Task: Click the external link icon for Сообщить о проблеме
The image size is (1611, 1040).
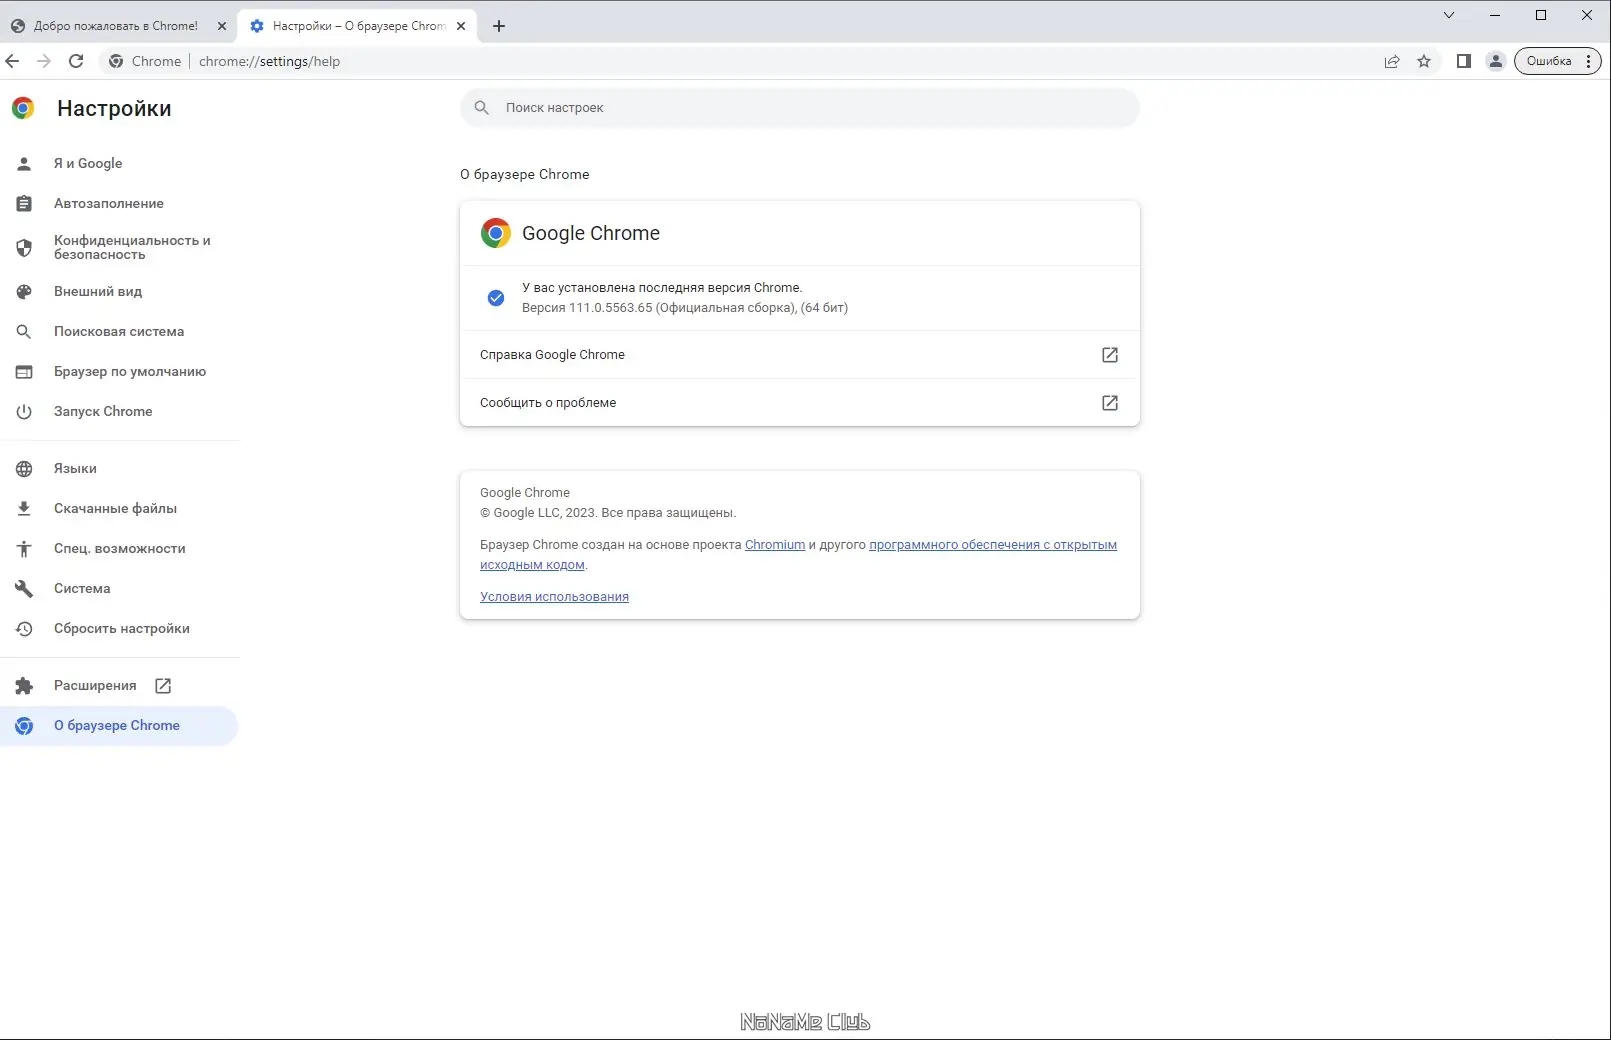Action: [1110, 403]
